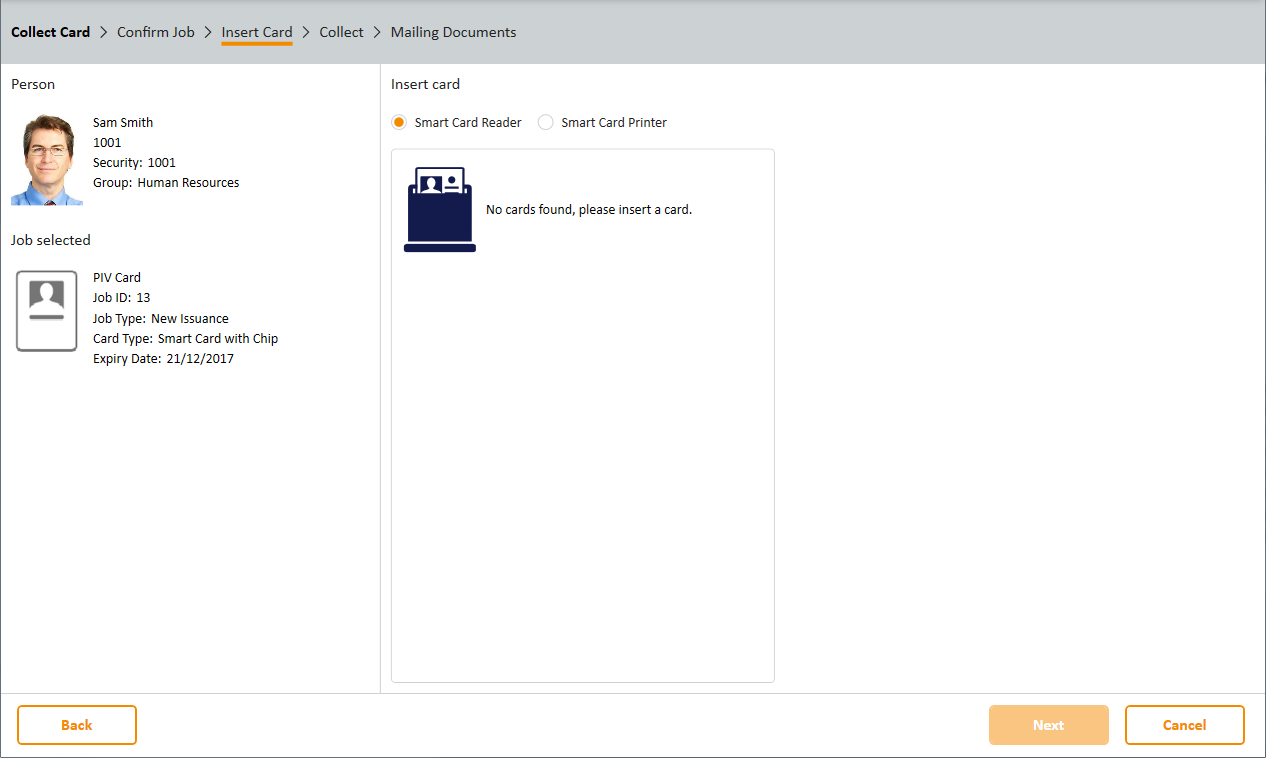
Task: Click the PIV Card job icon
Action: point(47,311)
